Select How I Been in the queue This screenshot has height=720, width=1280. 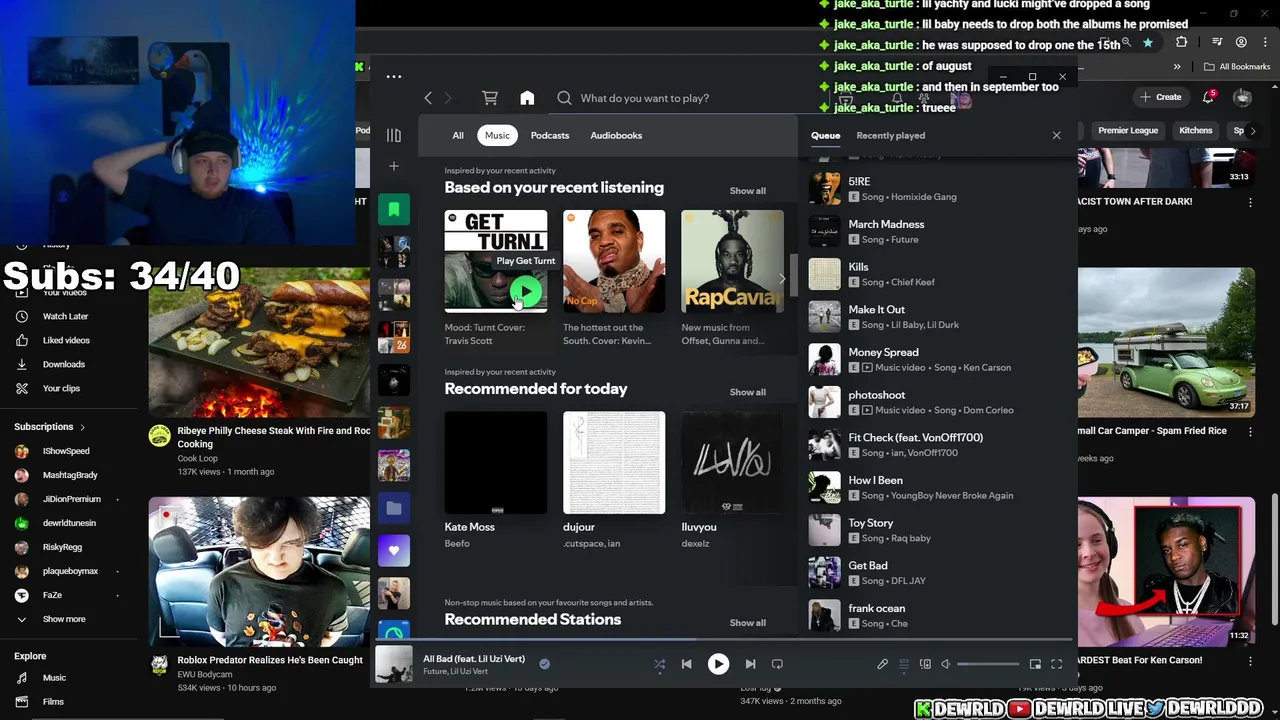point(935,487)
